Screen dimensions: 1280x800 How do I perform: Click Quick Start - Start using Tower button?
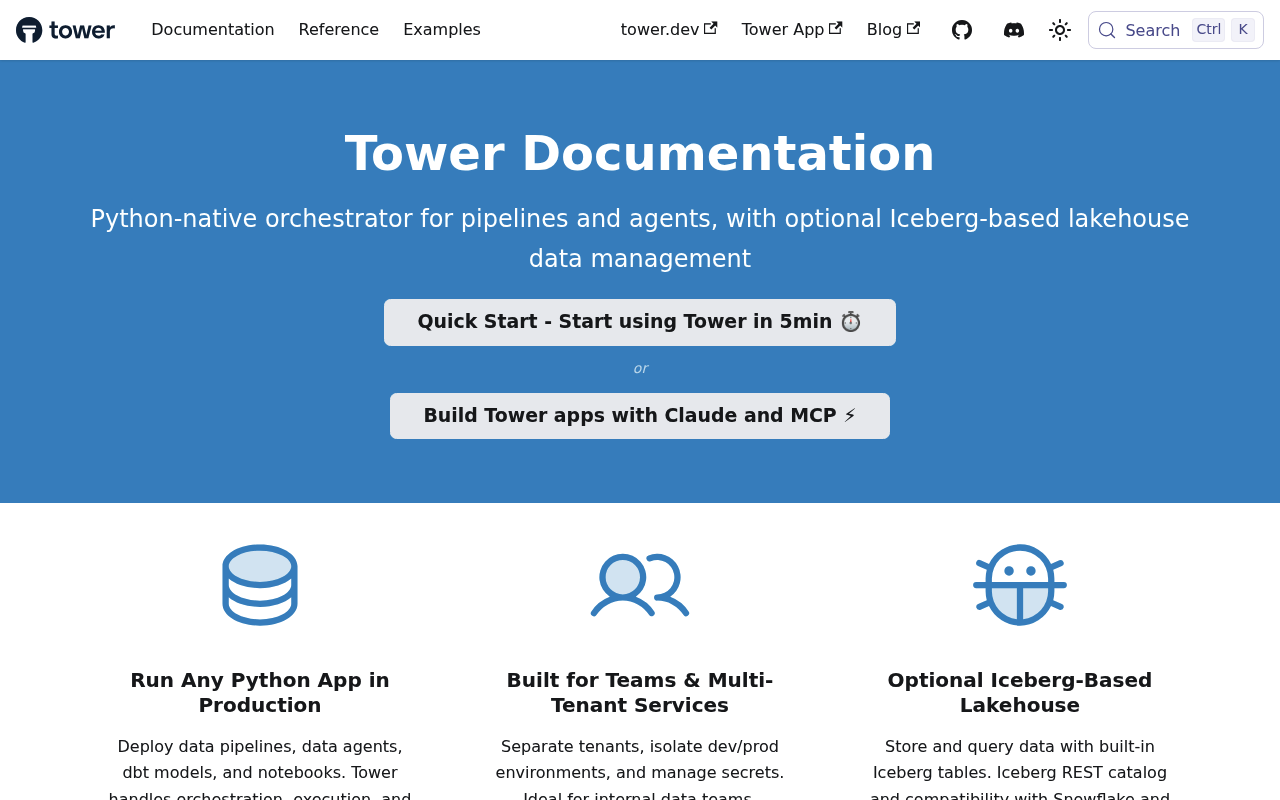(640, 322)
